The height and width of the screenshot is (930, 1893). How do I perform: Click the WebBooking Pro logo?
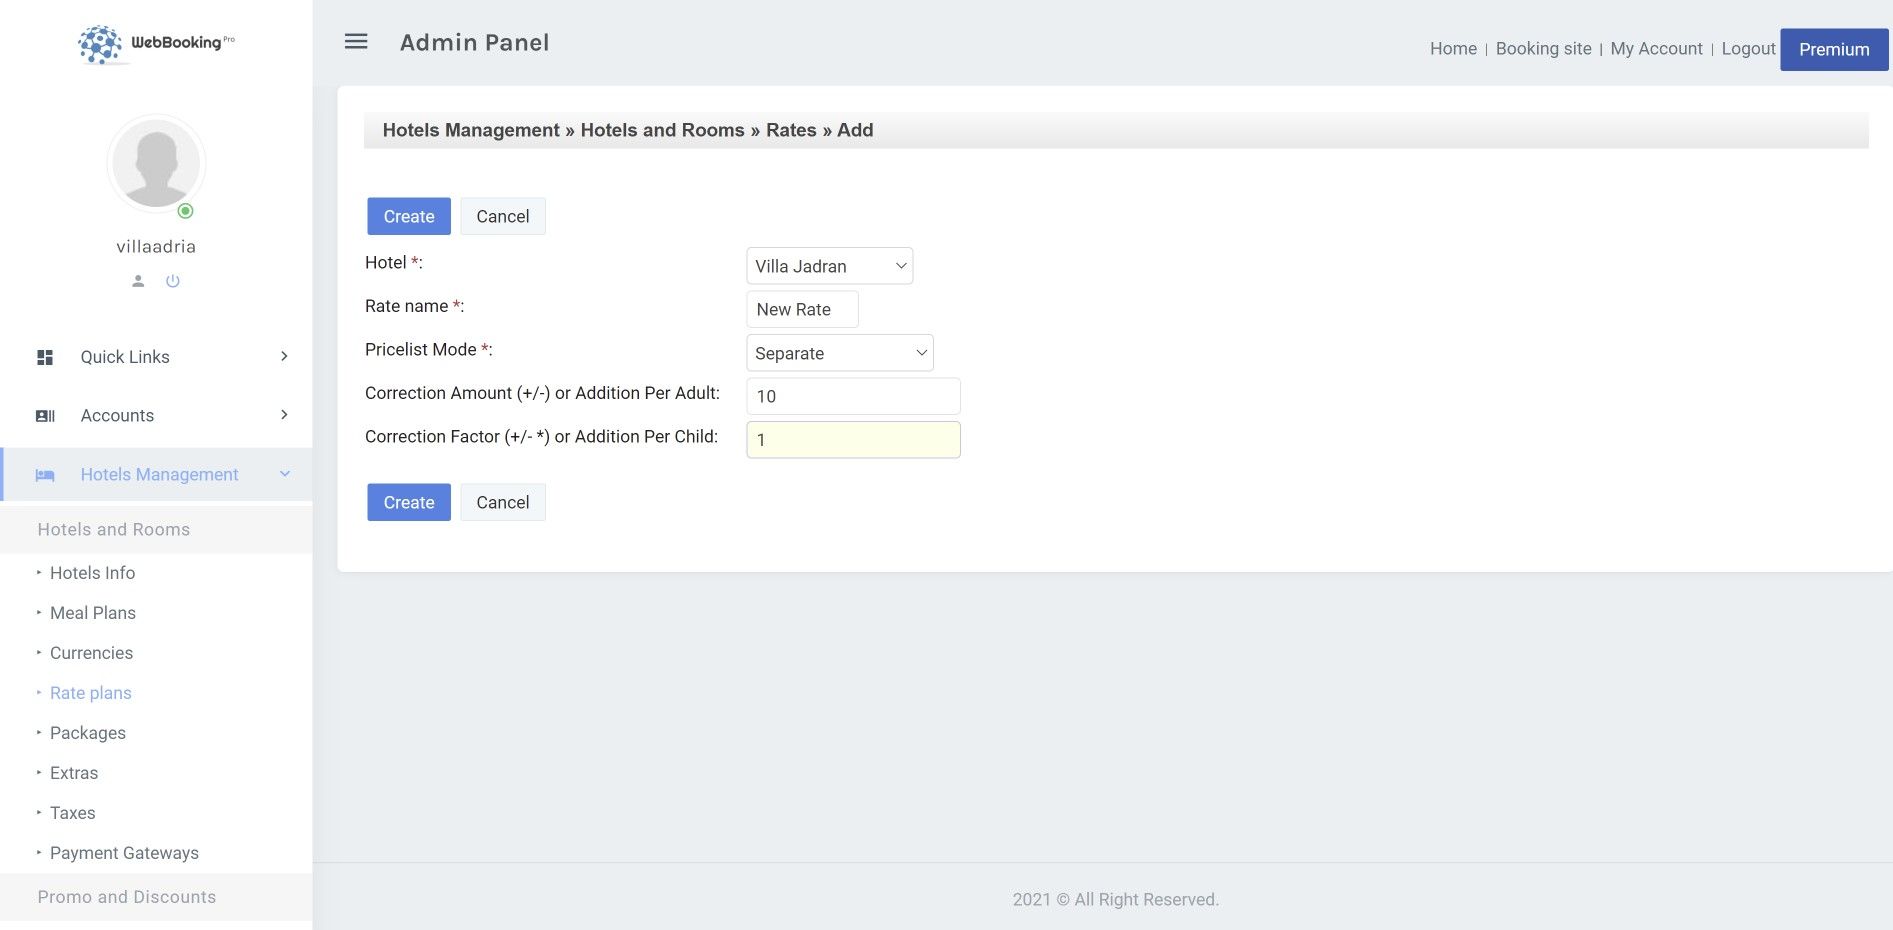coord(156,44)
